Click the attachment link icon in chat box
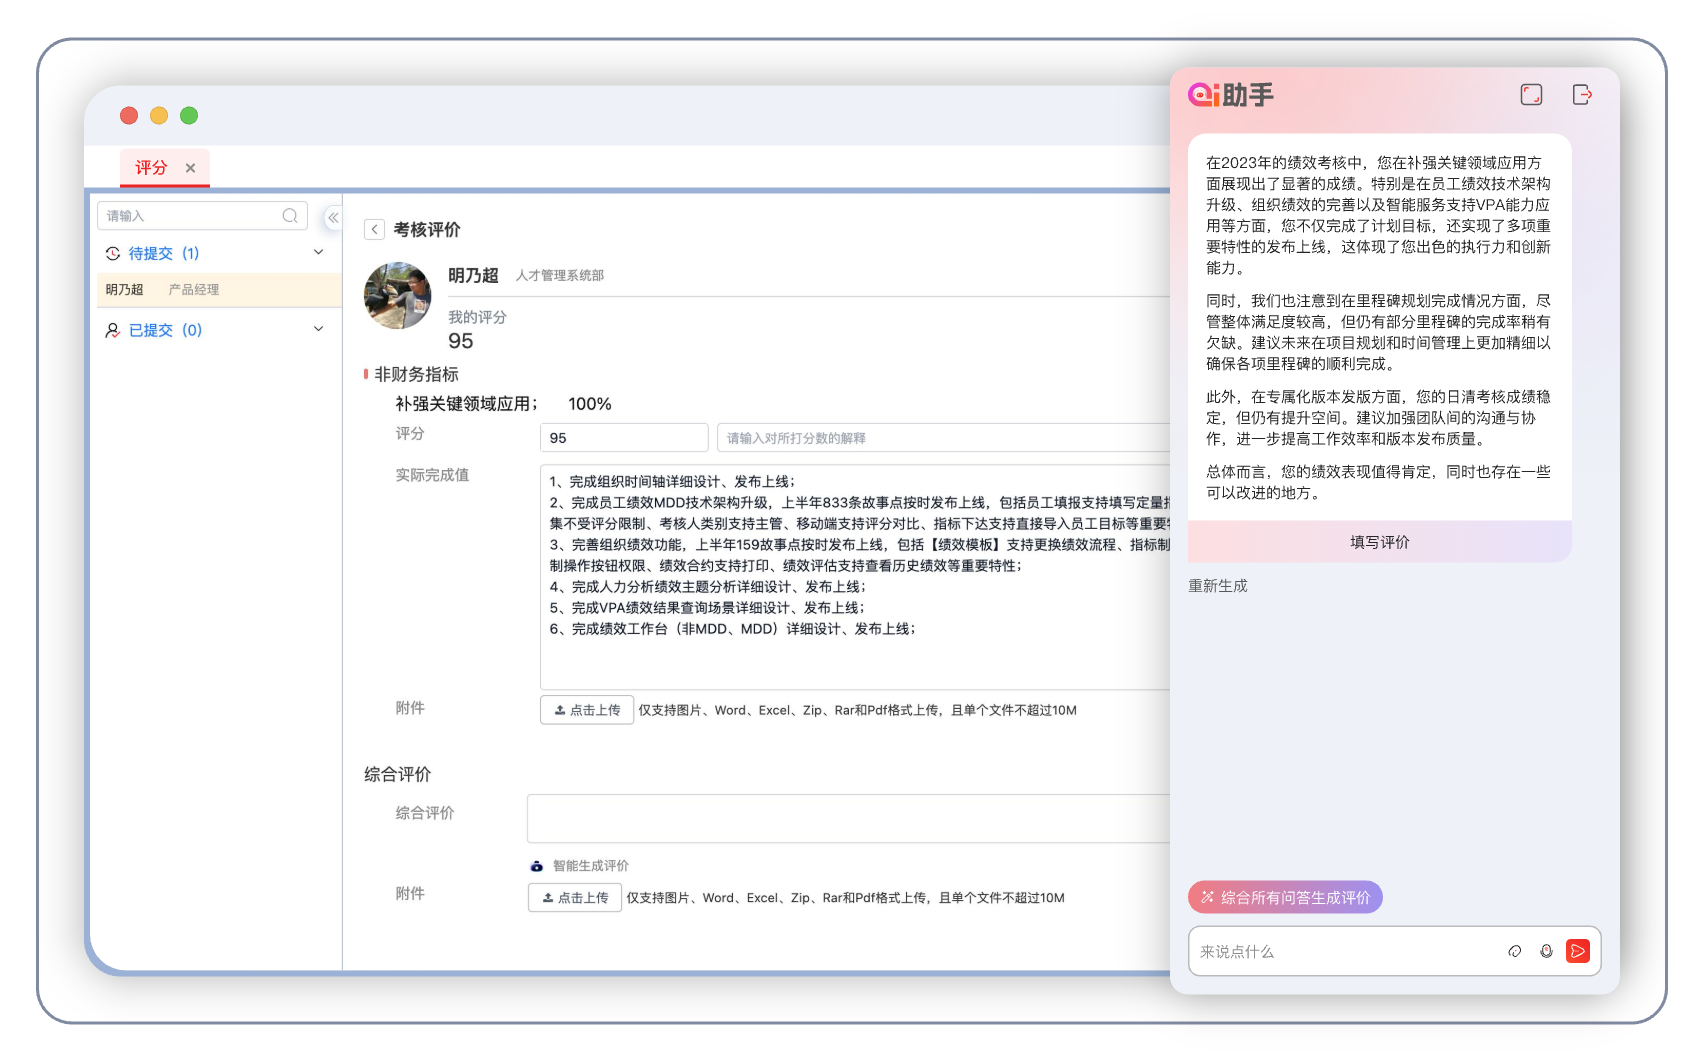This screenshot has width=1704, height=1062. point(1515,951)
